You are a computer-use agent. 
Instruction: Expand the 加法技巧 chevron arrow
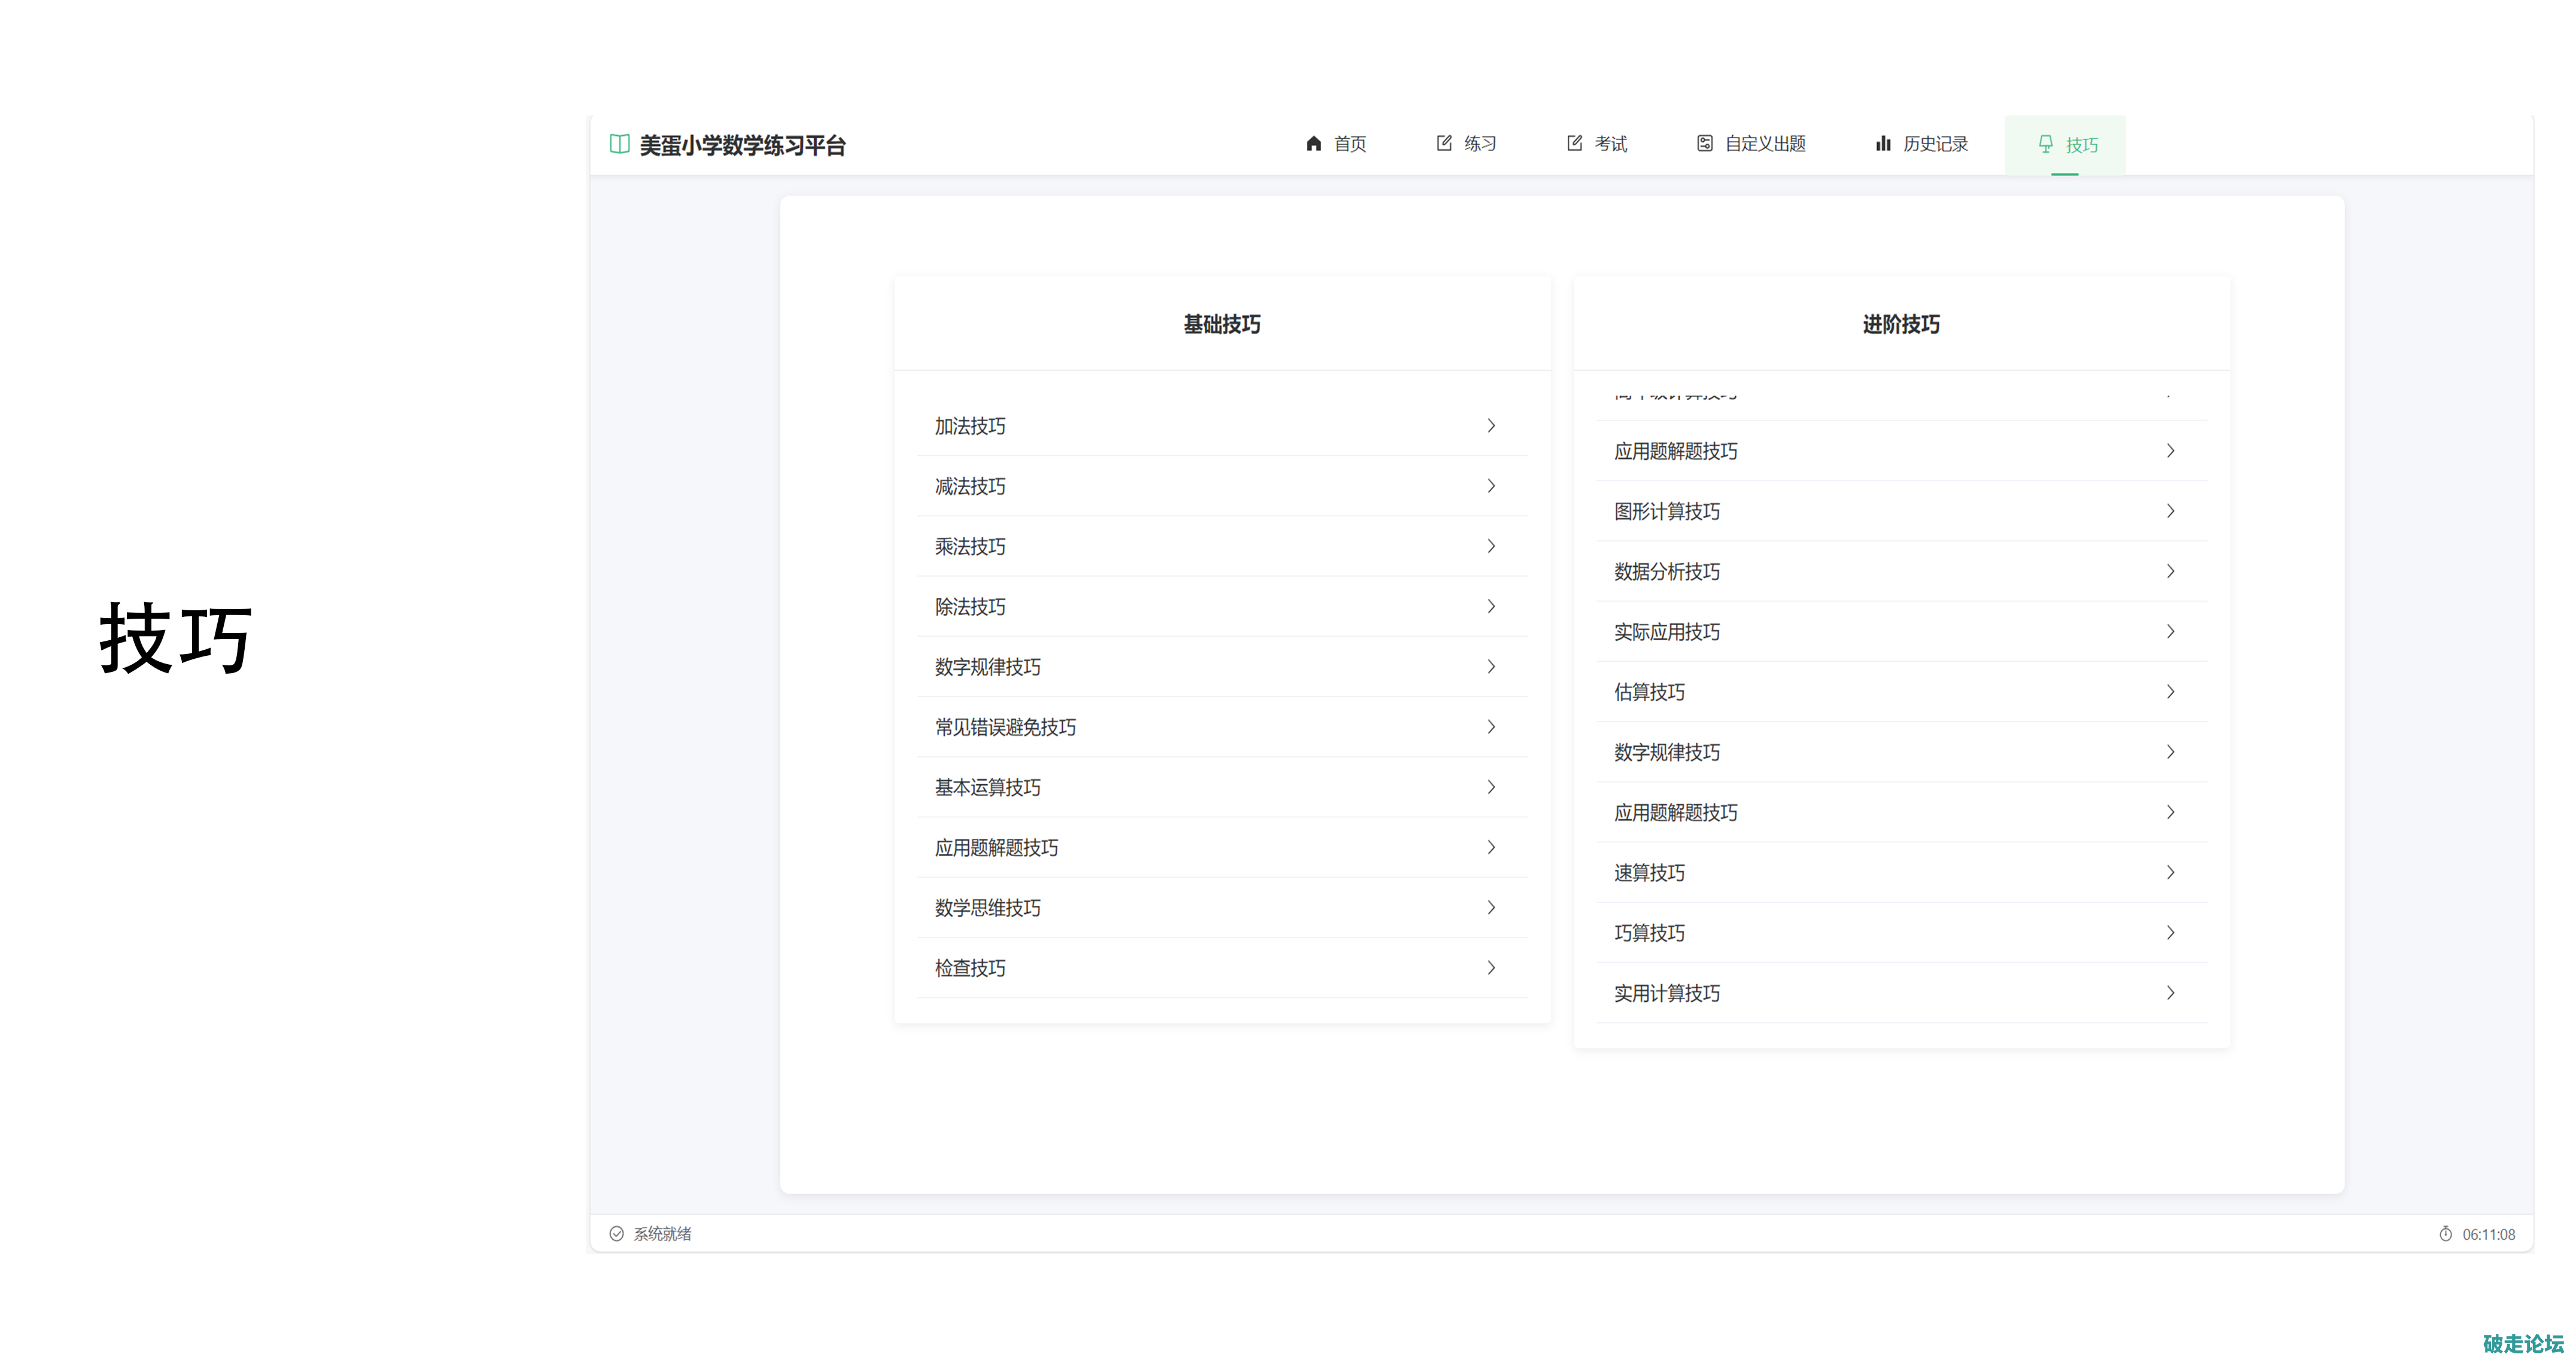point(1490,426)
